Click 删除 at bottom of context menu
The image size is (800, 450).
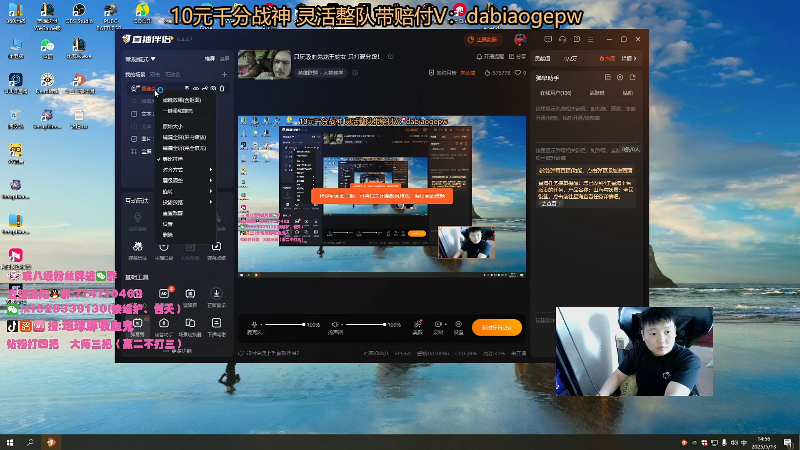pyautogui.click(x=167, y=235)
